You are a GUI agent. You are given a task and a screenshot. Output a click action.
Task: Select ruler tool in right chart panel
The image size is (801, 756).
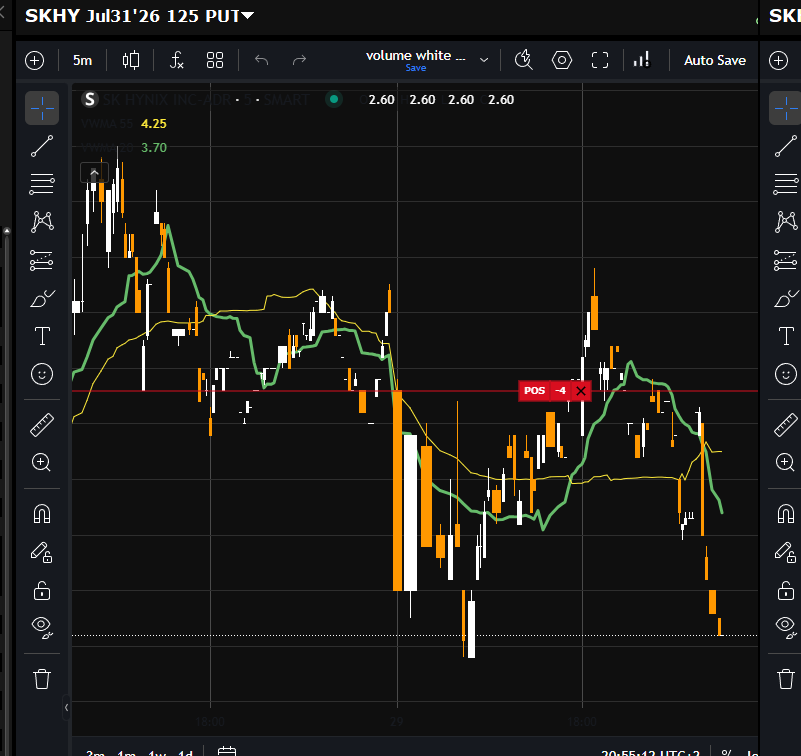[786, 425]
